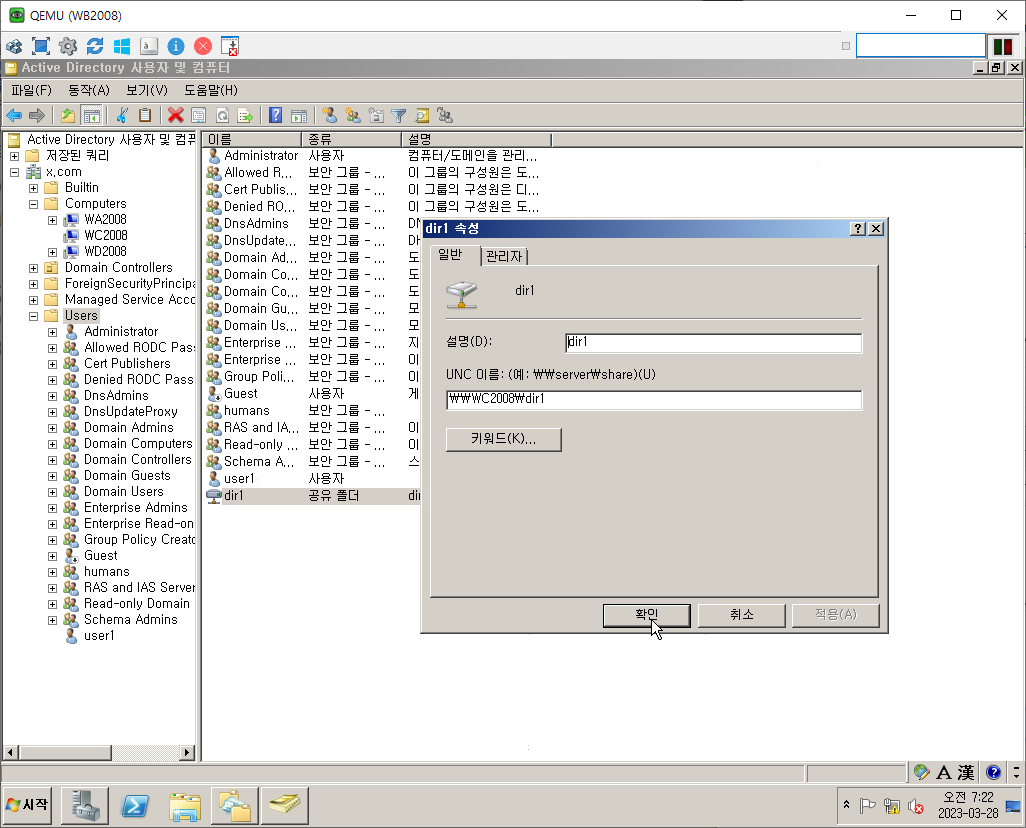Open the blue question mark help icon
The image size is (1026, 828).
coord(275,116)
